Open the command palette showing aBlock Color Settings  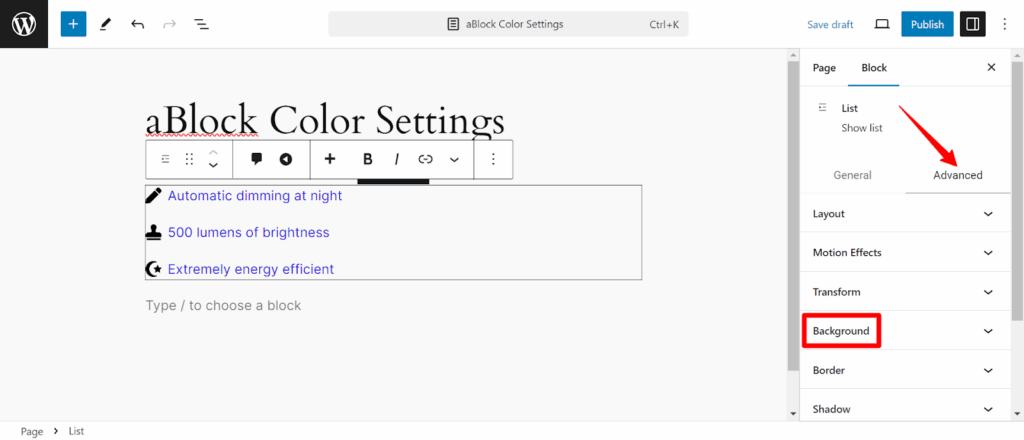508,24
